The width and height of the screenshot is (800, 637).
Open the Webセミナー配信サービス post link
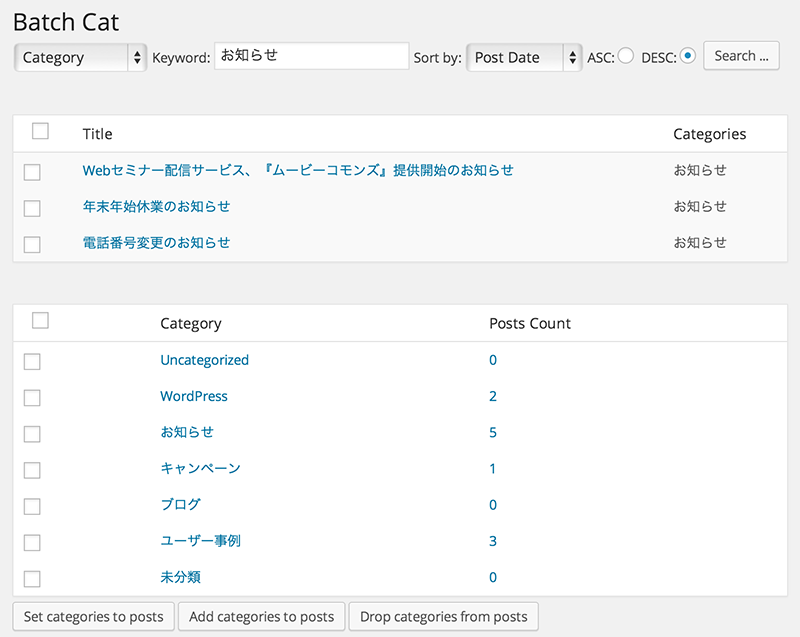click(x=298, y=170)
